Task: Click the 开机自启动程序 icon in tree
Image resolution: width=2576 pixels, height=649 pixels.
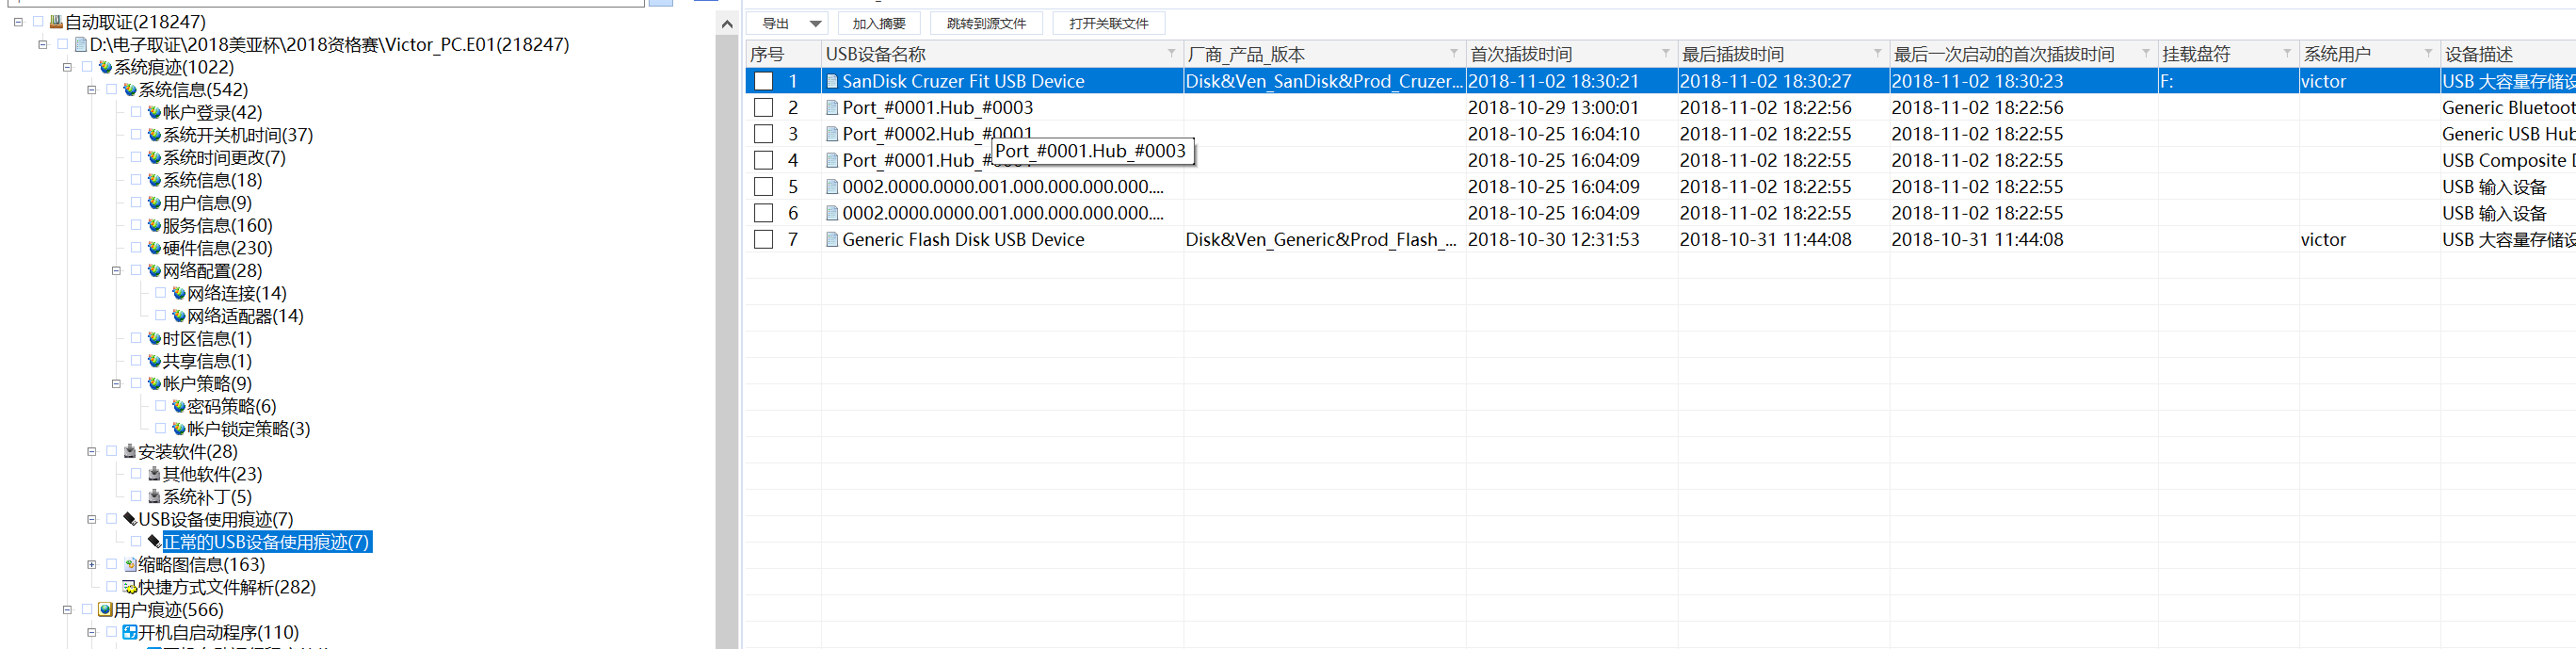Action: click(130, 632)
